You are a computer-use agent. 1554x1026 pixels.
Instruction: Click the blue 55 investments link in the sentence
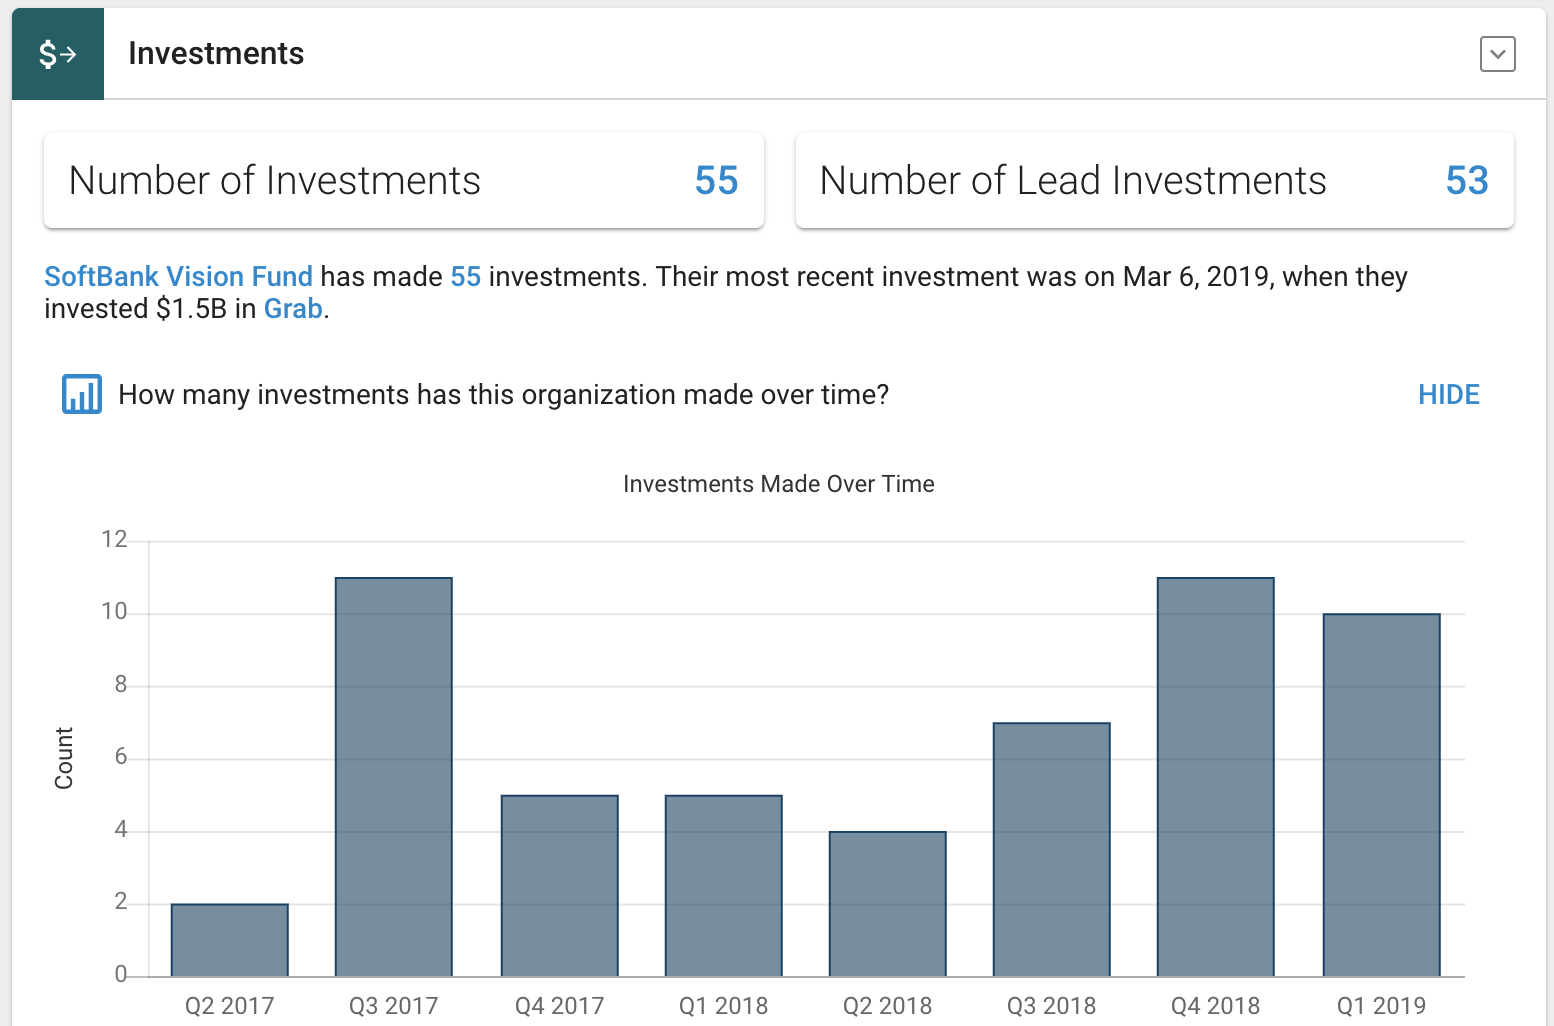[x=465, y=276]
